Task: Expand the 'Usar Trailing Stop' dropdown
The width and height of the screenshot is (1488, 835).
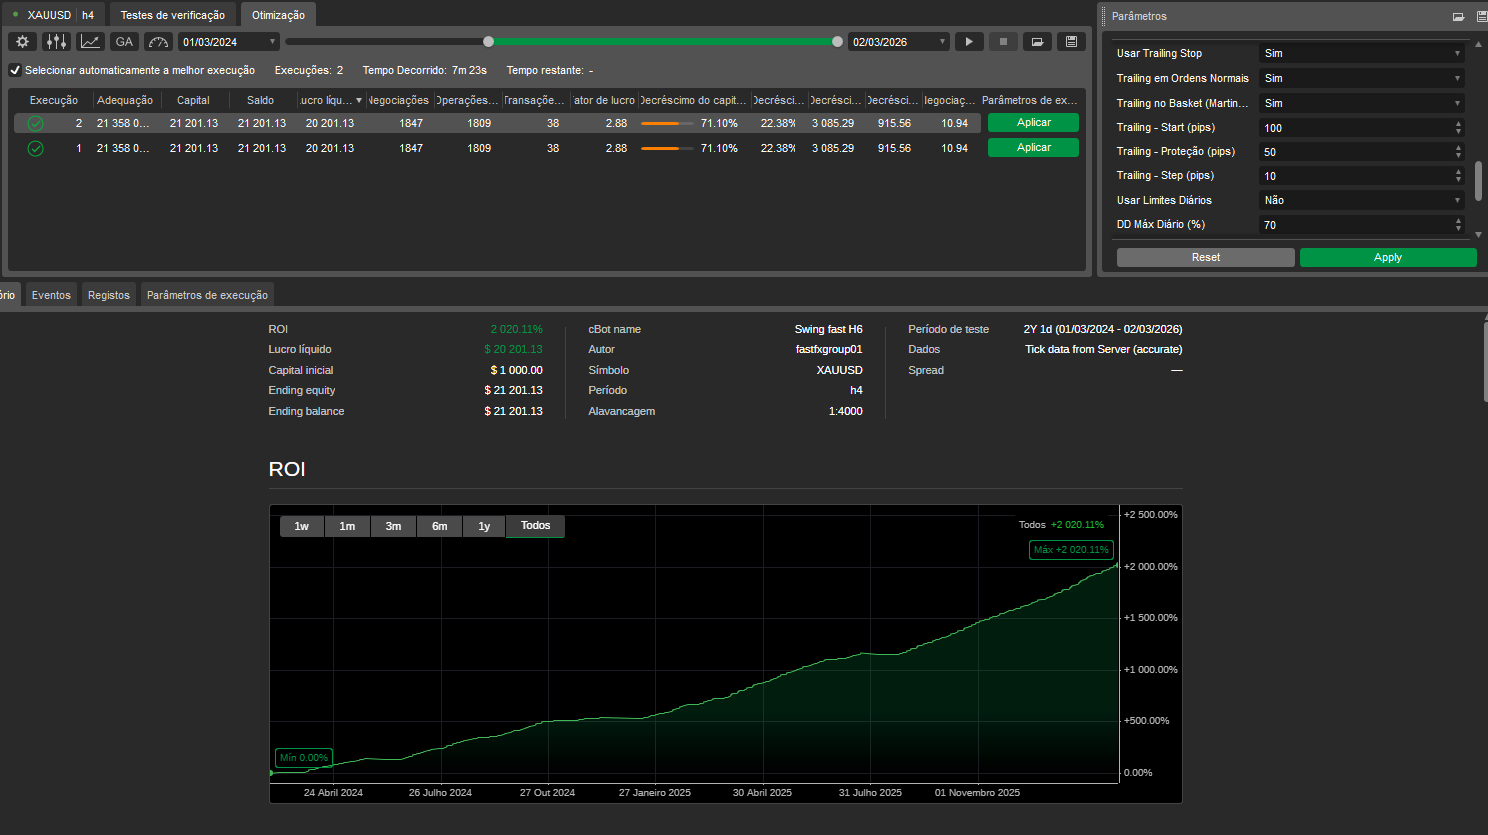Action: (x=1361, y=53)
